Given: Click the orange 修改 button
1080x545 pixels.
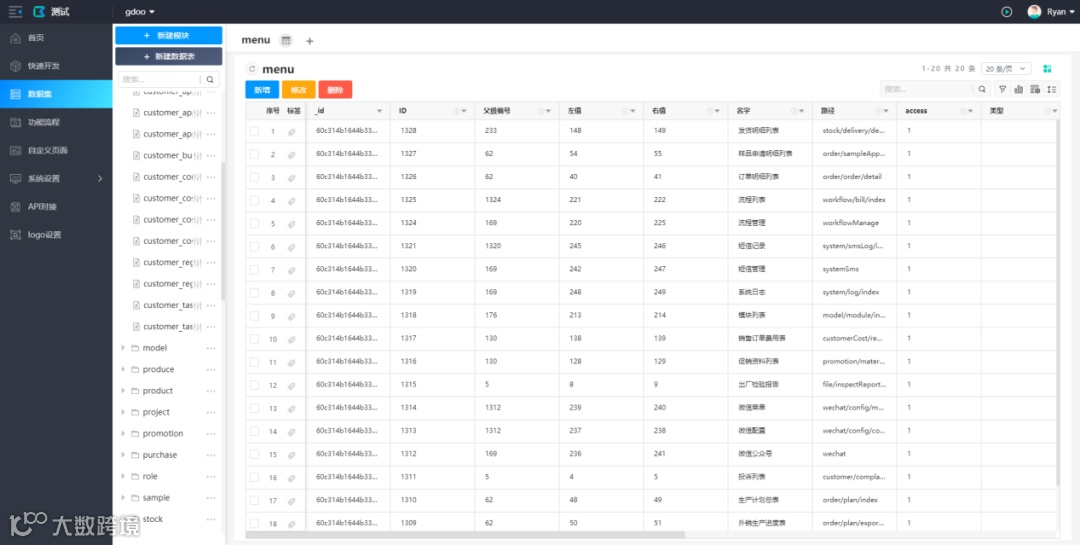Looking at the screenshot, I should [x=298, y=90].
